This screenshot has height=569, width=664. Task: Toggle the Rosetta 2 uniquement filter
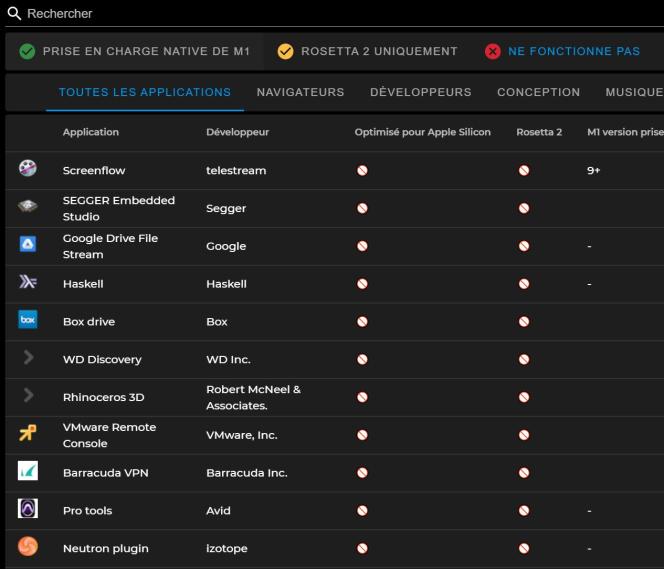pos(367,52)
